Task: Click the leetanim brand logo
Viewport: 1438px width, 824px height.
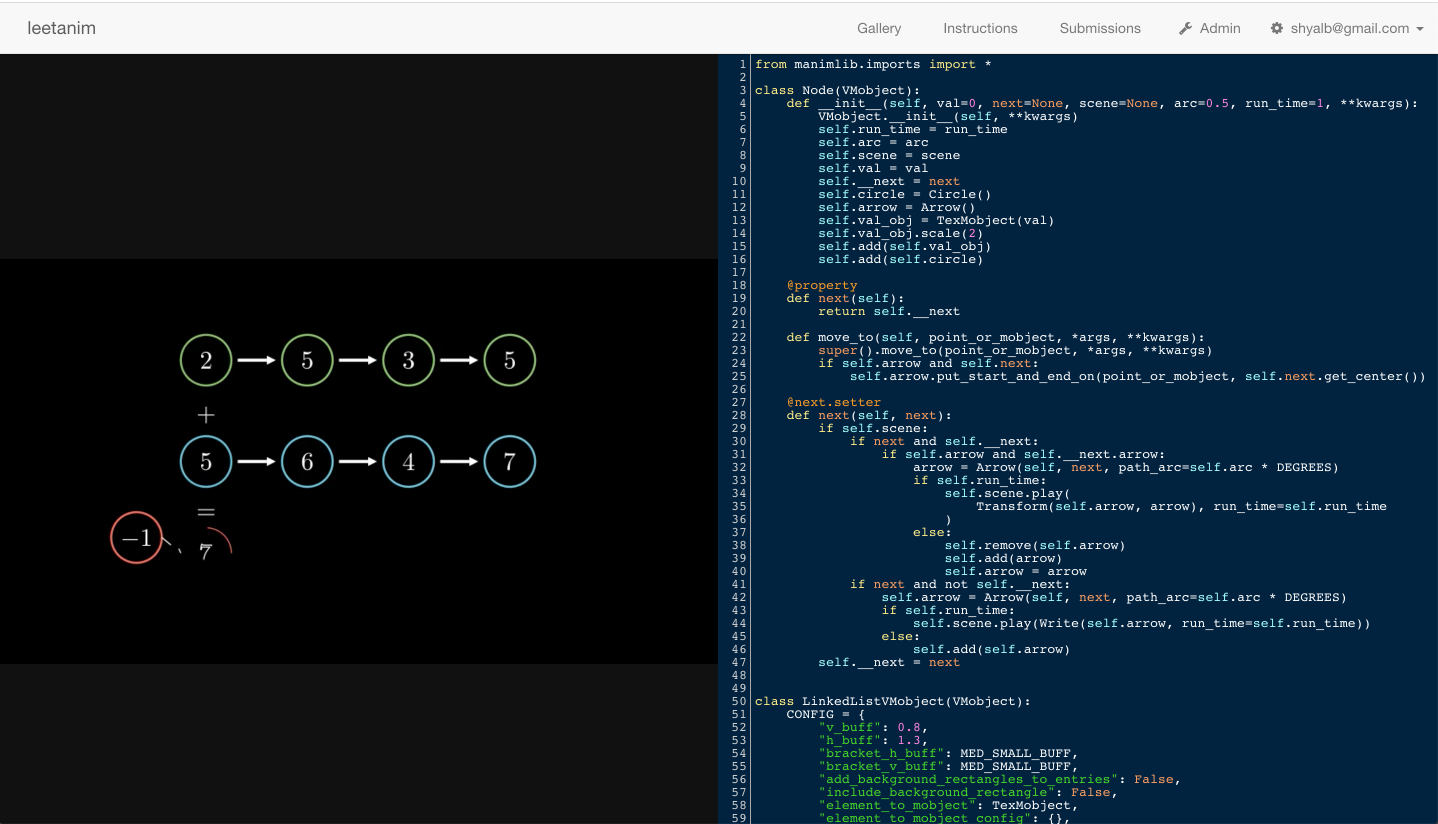Action: [61, 28]
